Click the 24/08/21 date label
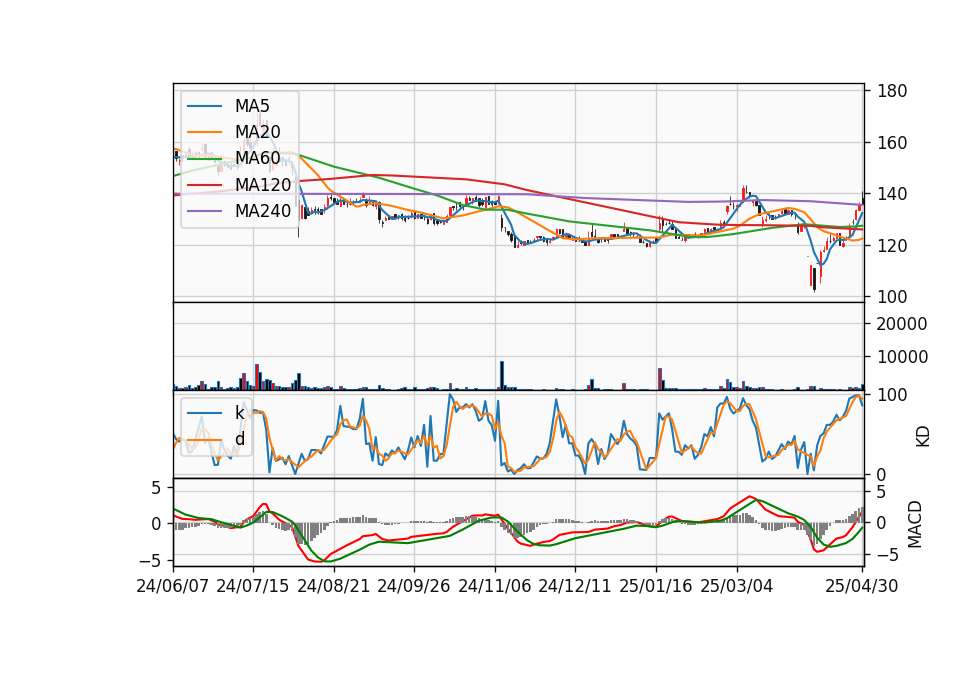The height and width of the screenshot is (690, 960). (x=334, y=586)
